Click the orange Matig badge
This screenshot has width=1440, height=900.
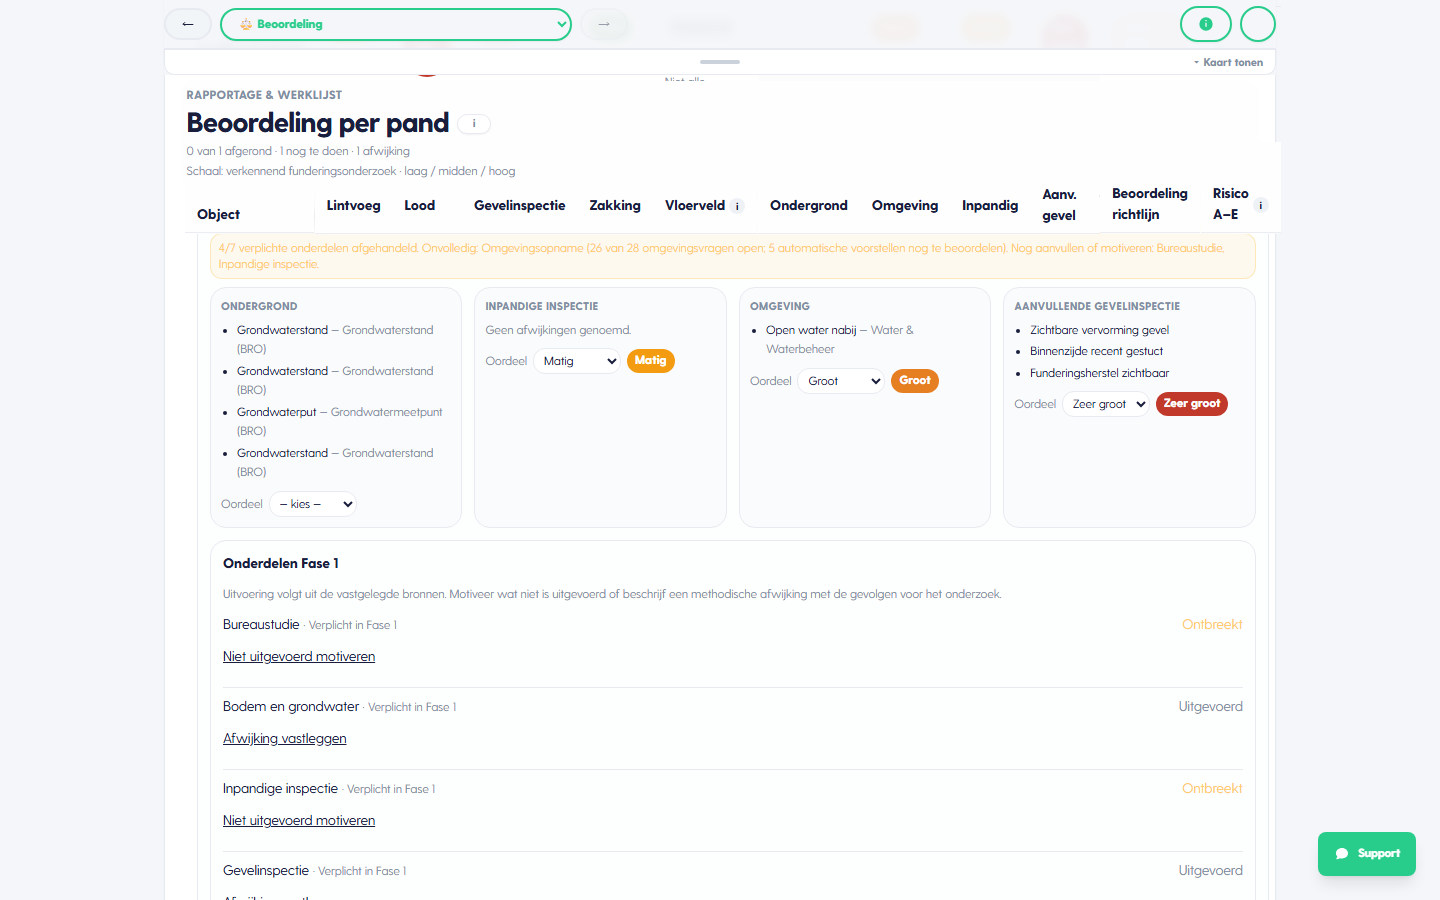(651, 361)
